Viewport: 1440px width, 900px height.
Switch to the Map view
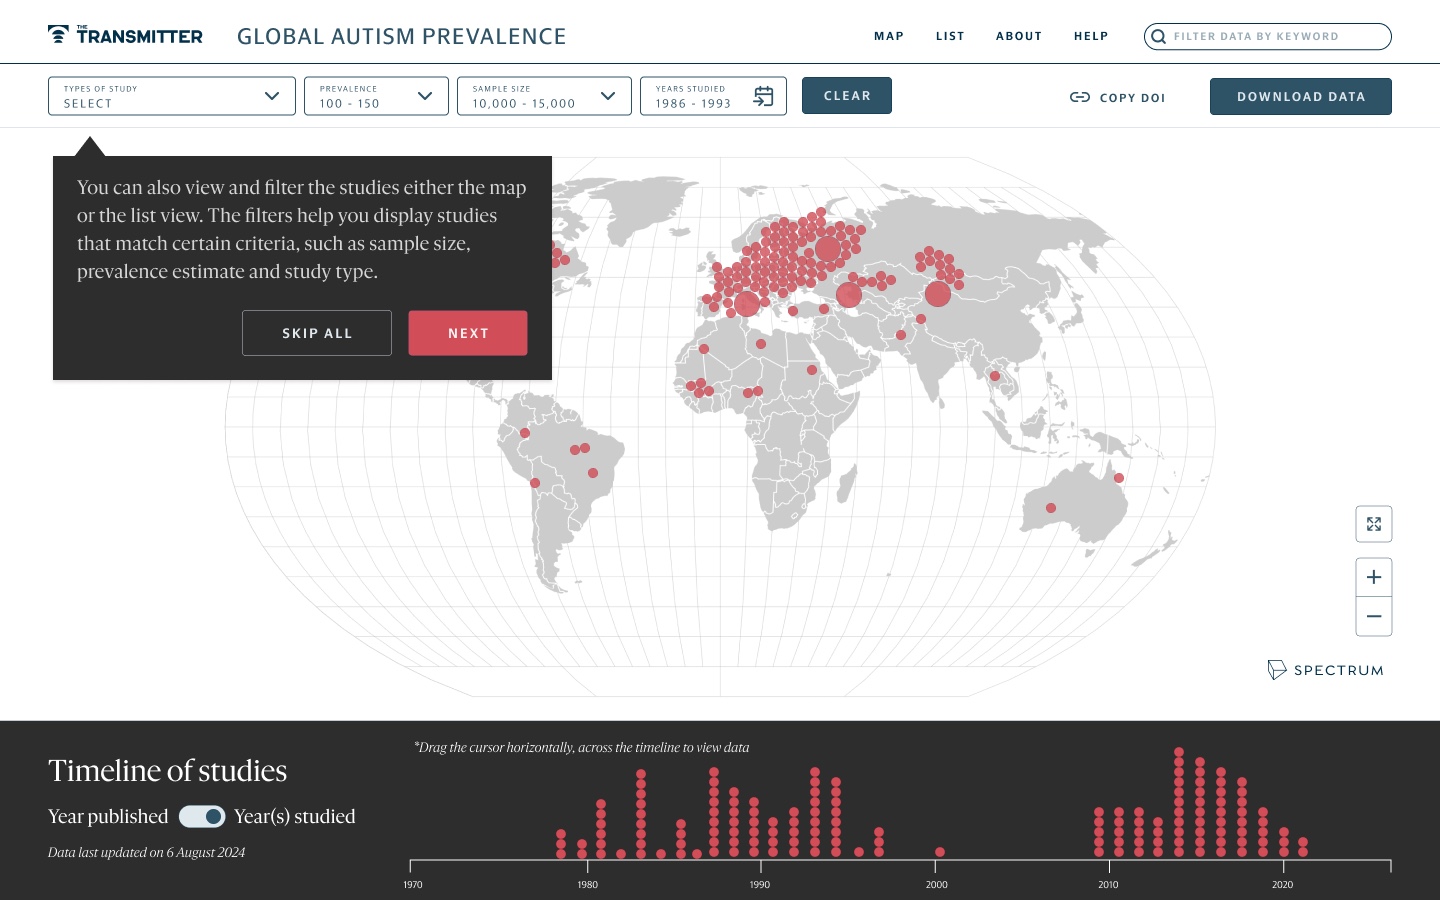pos(889,36)
